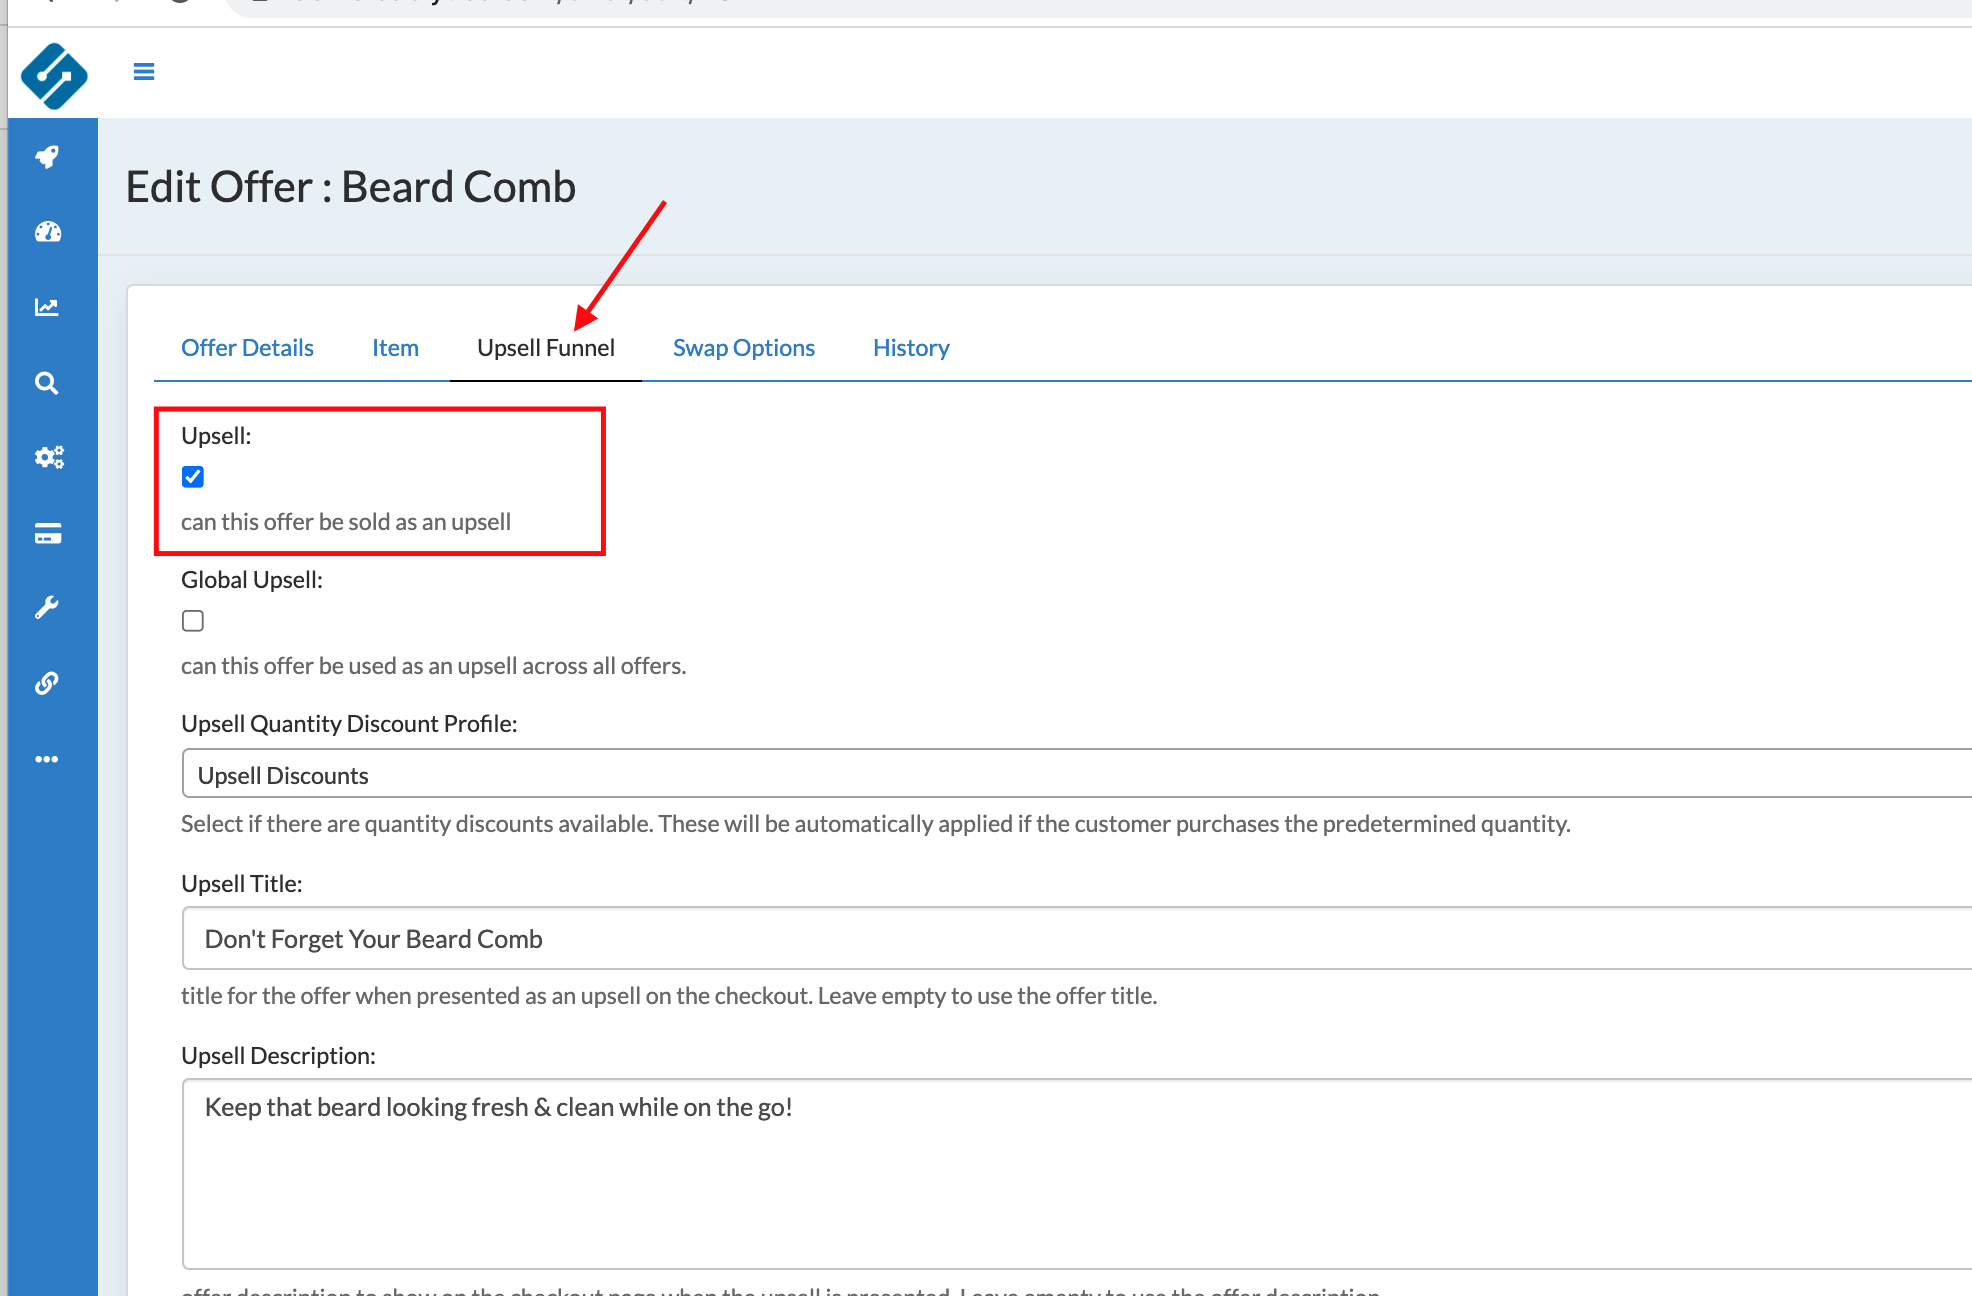
Task: Open the chart reports icon
Action: pos(47,307)
